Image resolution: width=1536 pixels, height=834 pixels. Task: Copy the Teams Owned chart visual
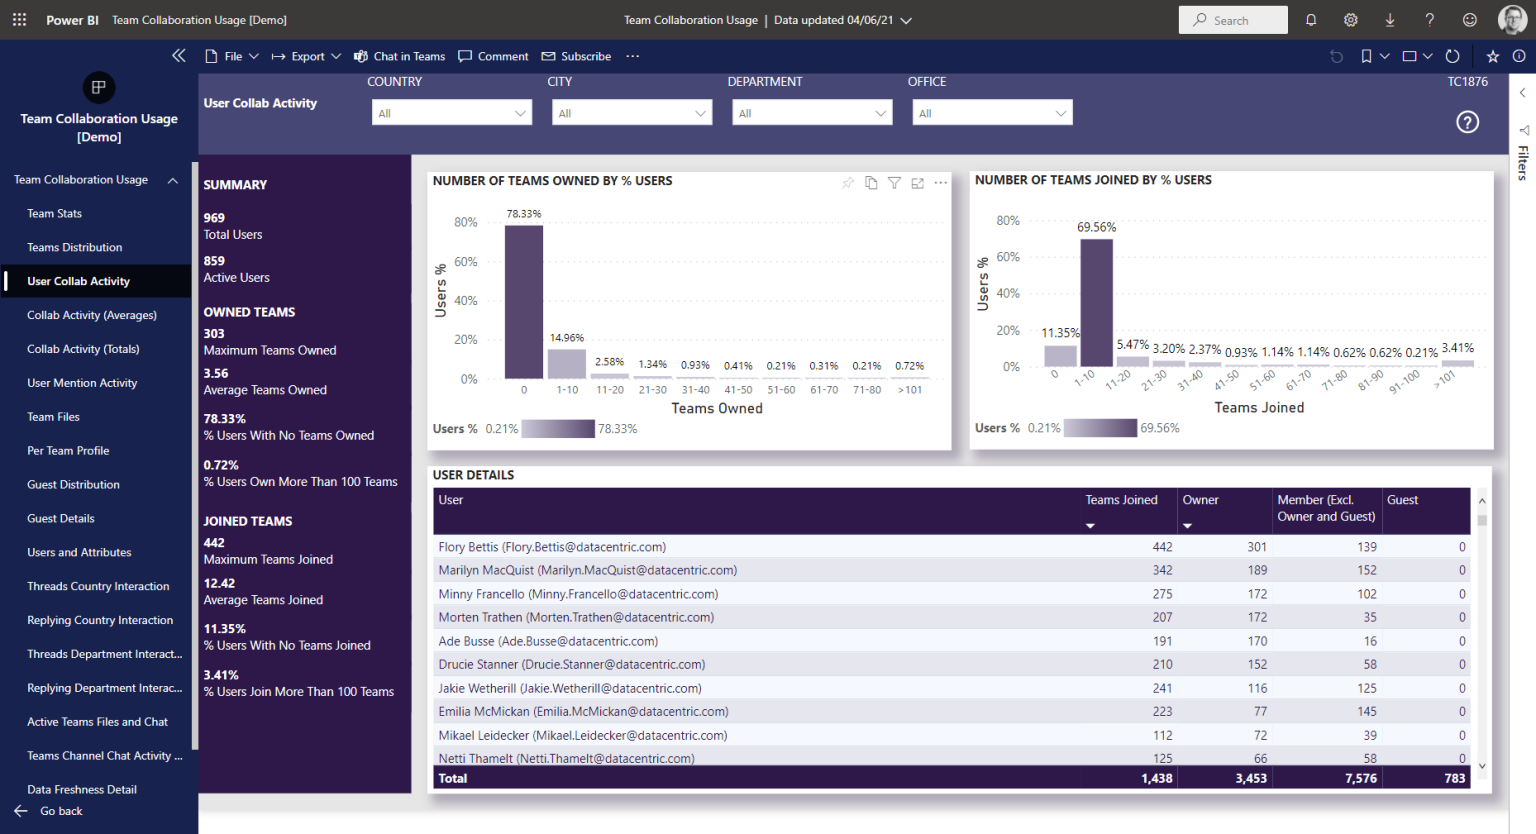pos(871,183)
